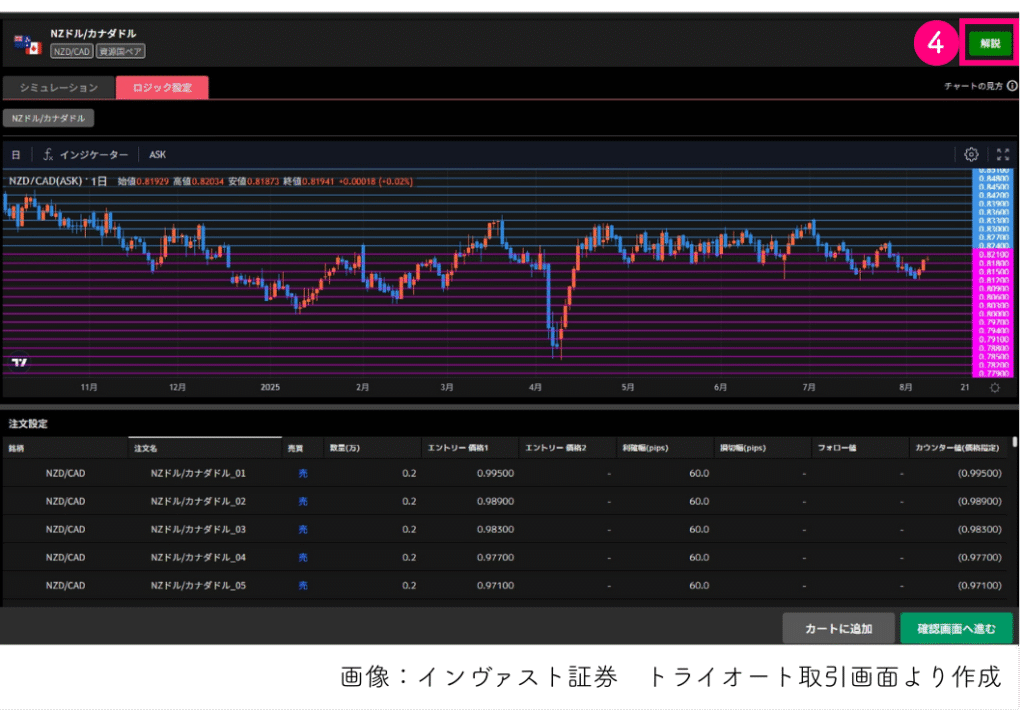Select order row NZドル/カナダドル_02
Screen dimensions: 1024x713
505,501
